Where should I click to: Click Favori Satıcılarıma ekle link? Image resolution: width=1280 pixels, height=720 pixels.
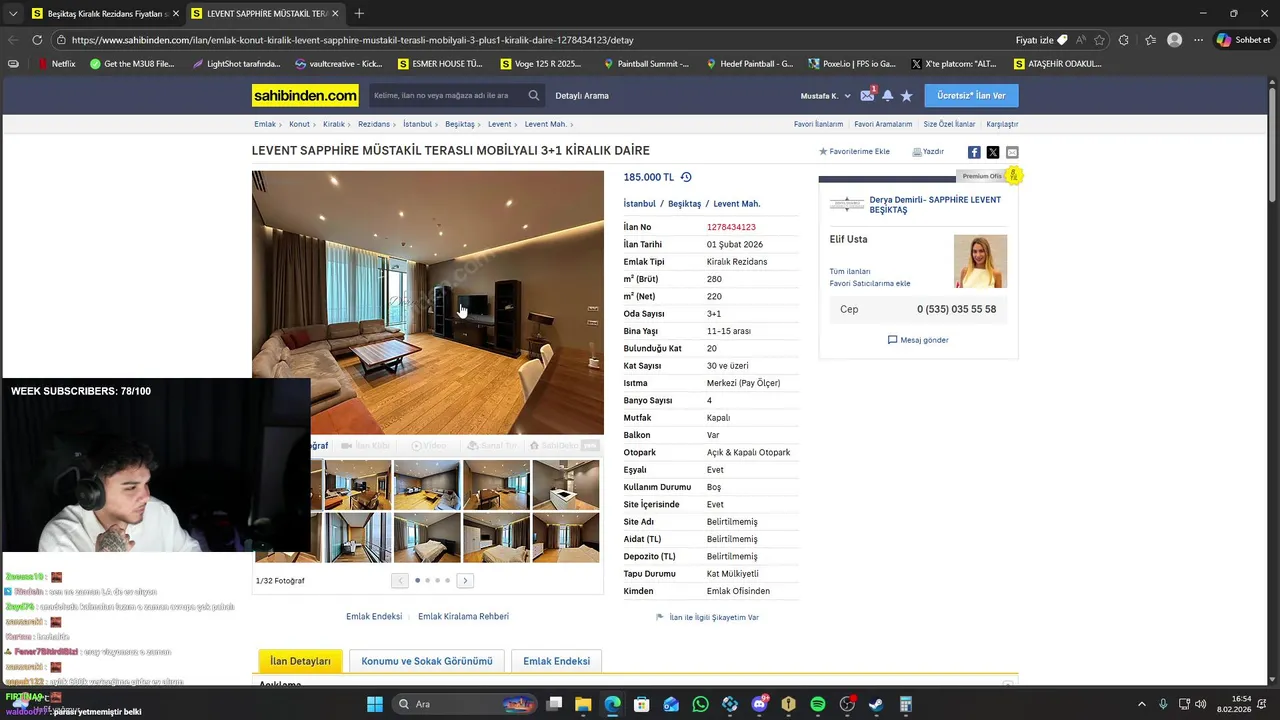coord(870,283)
